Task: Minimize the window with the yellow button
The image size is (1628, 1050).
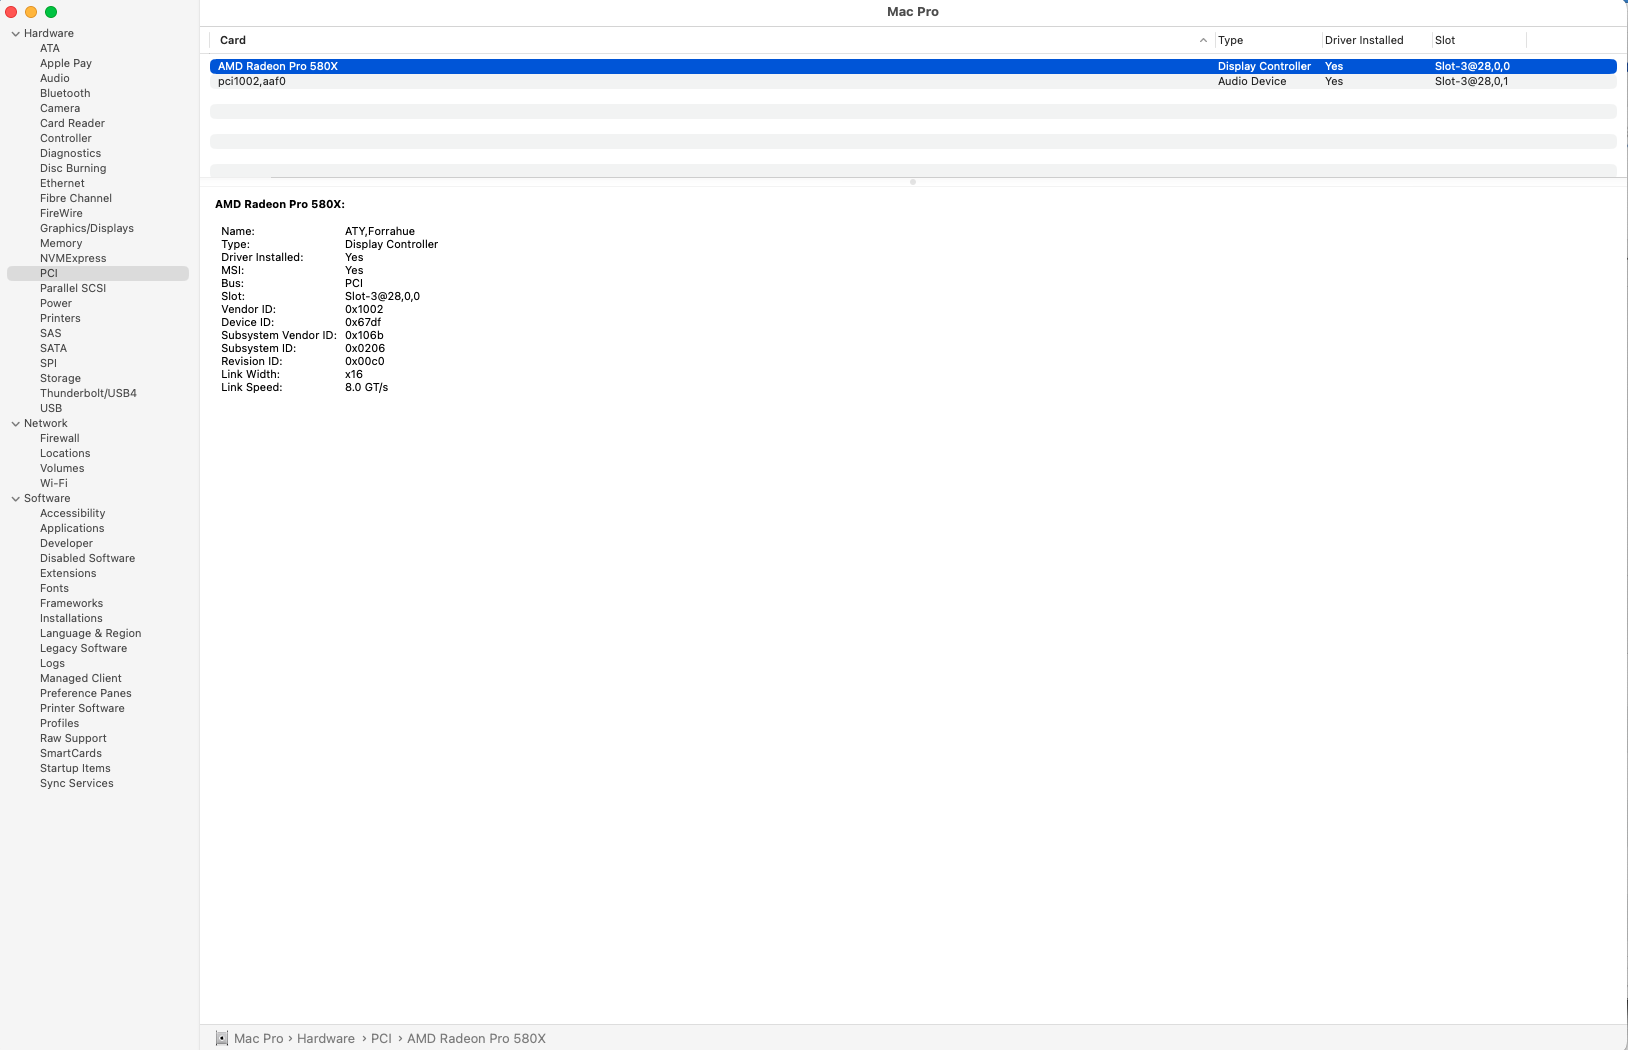Action: click(x=31, y=12)
